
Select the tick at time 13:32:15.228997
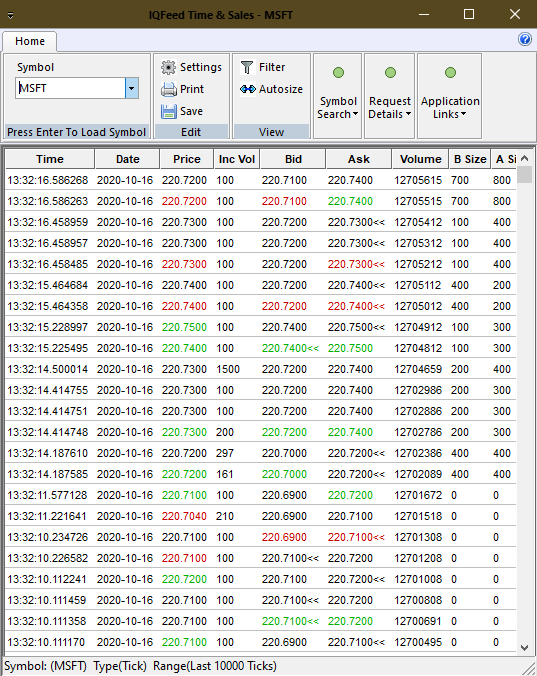tap(261, 327)
